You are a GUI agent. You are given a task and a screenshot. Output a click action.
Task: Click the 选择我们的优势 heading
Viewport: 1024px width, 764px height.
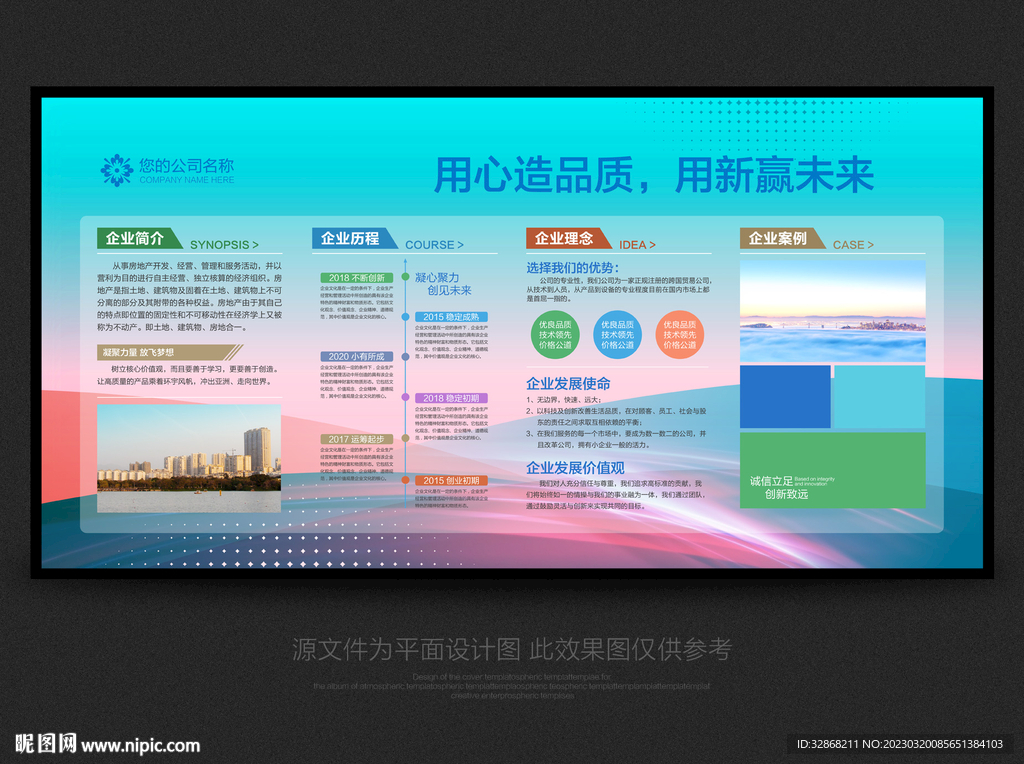point(572,268)
